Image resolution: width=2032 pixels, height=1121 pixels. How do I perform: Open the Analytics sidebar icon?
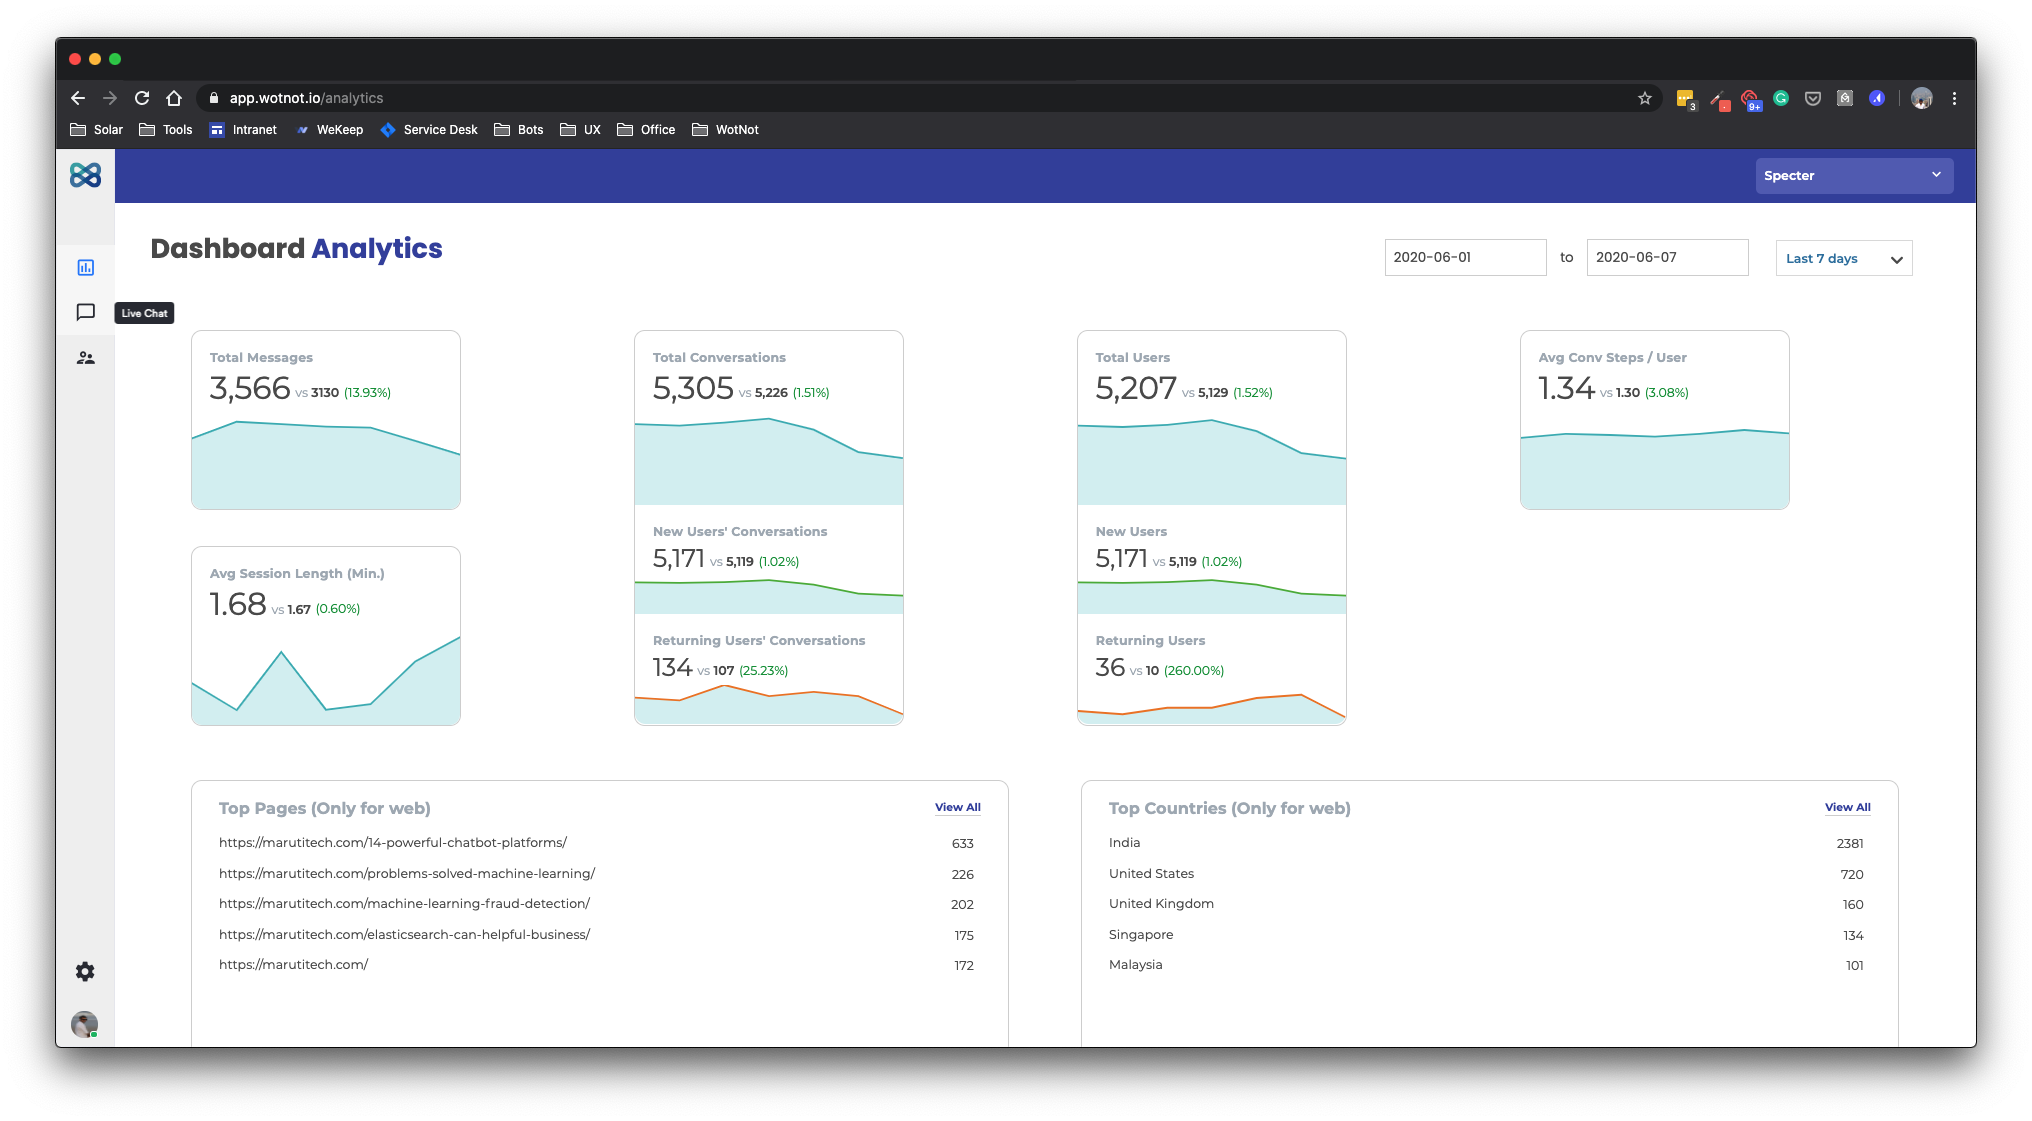pos(86,268)
